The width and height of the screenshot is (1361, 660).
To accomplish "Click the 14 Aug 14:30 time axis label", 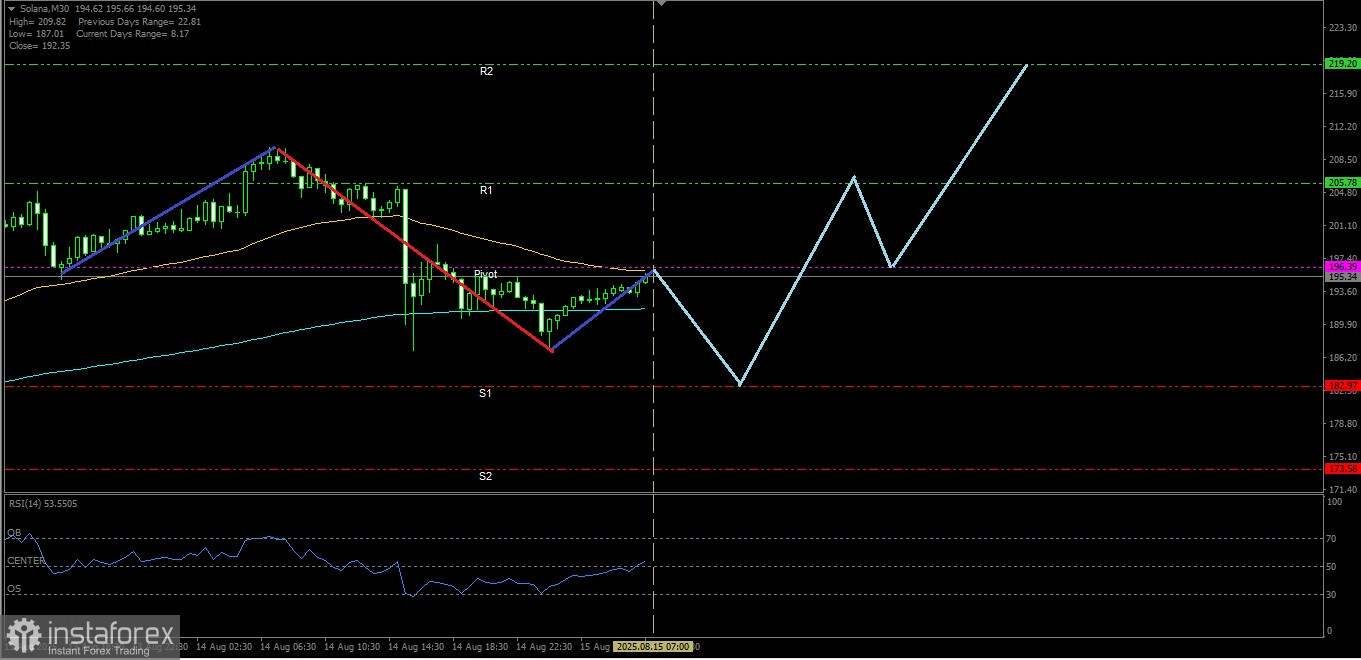I will [417, 647].
